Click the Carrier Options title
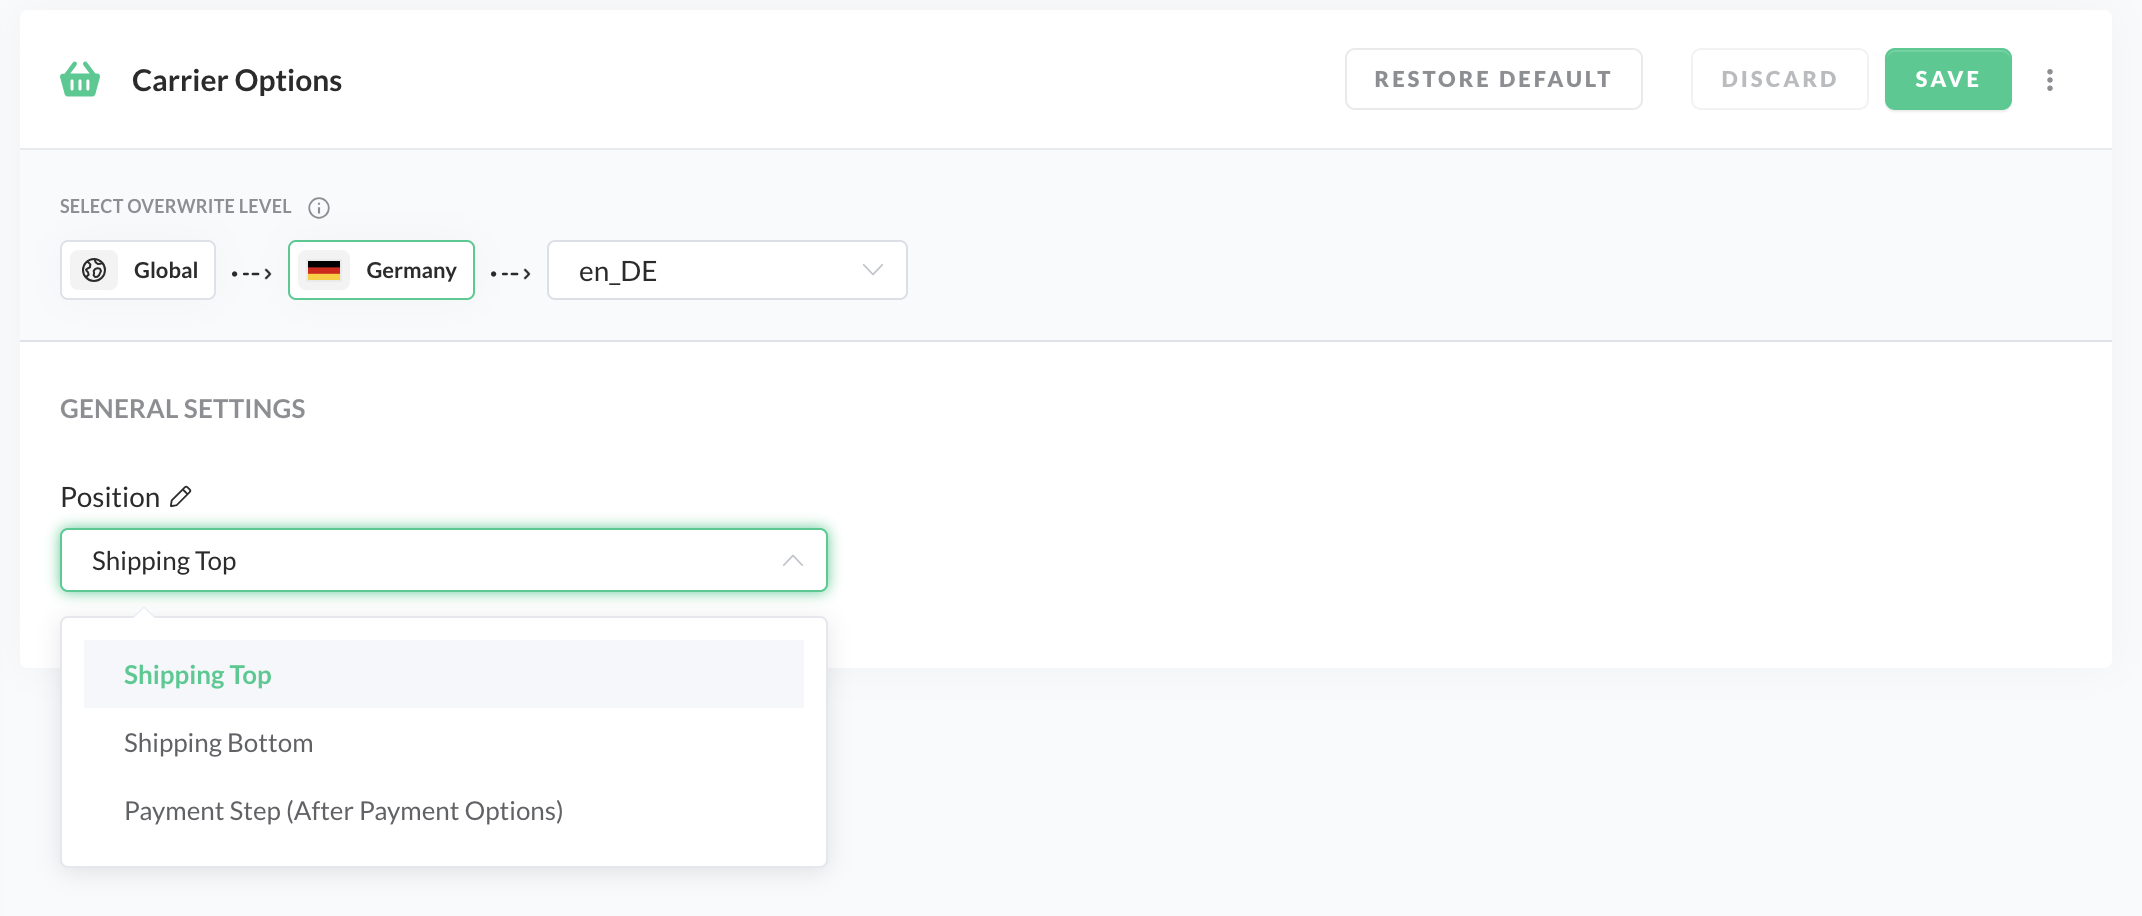 tap(237, 80)
